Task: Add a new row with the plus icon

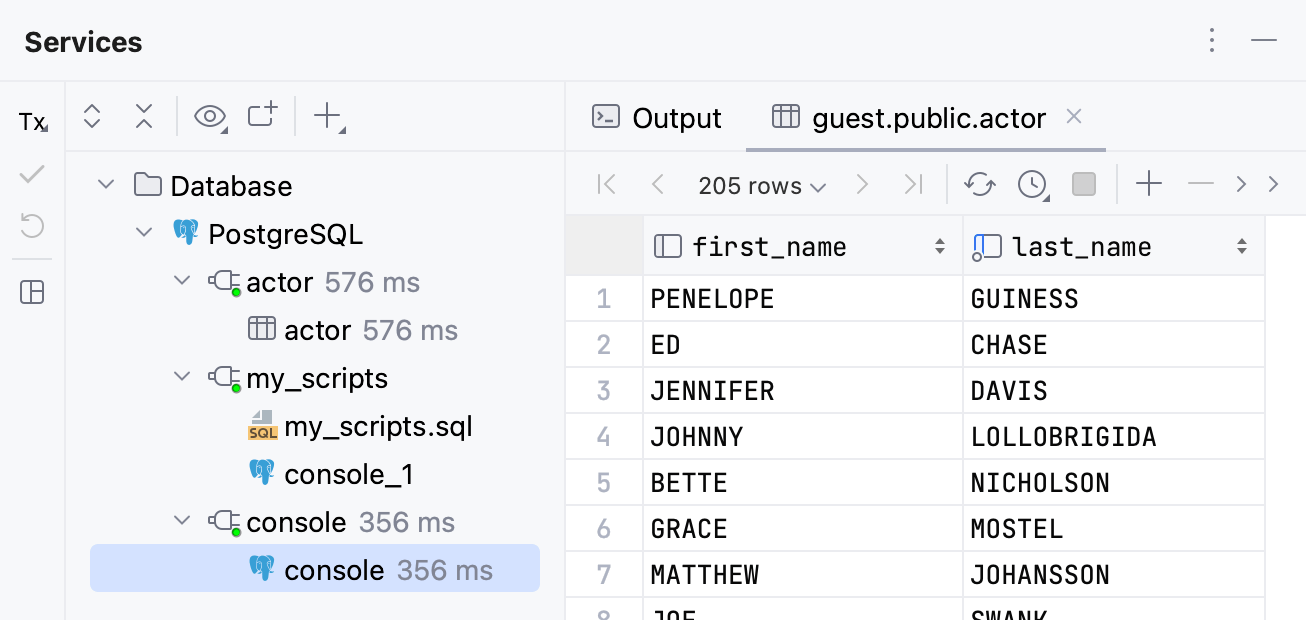Action: pos(1148,184)
